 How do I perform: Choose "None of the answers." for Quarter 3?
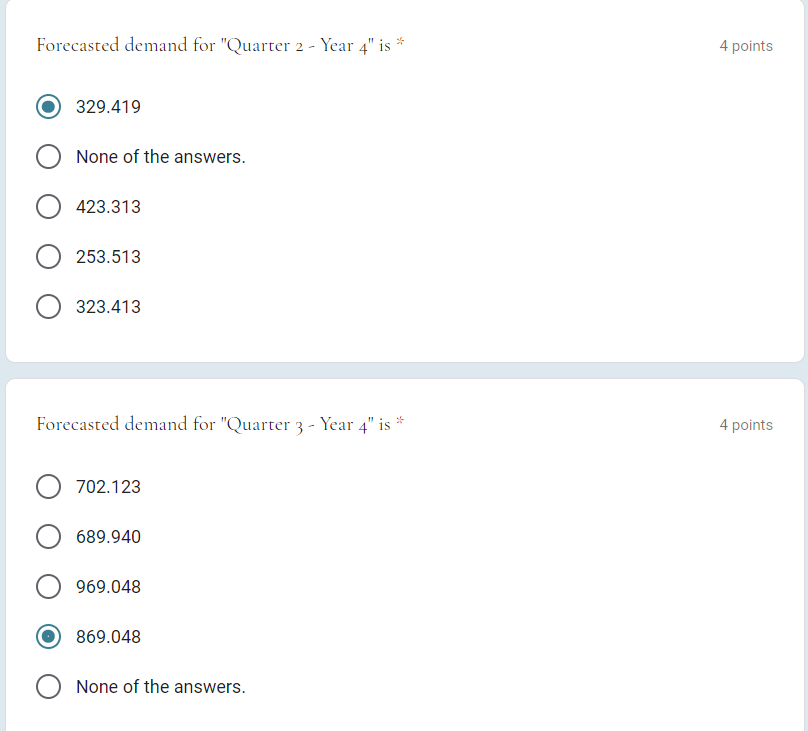(x=48, y=686)
